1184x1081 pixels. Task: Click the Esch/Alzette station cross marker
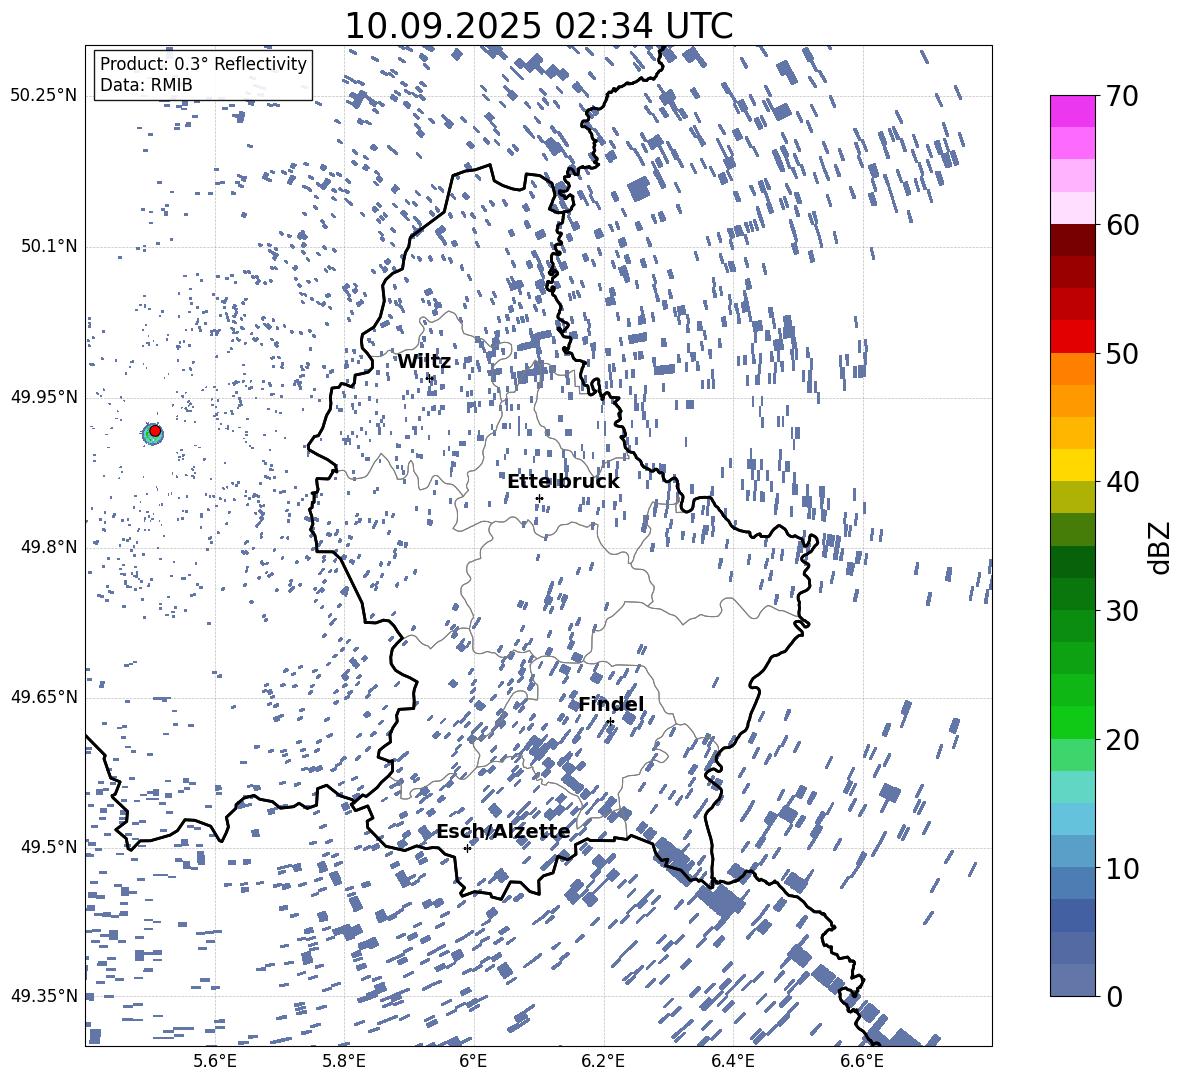pyautogui.click(x=467, y=848)
